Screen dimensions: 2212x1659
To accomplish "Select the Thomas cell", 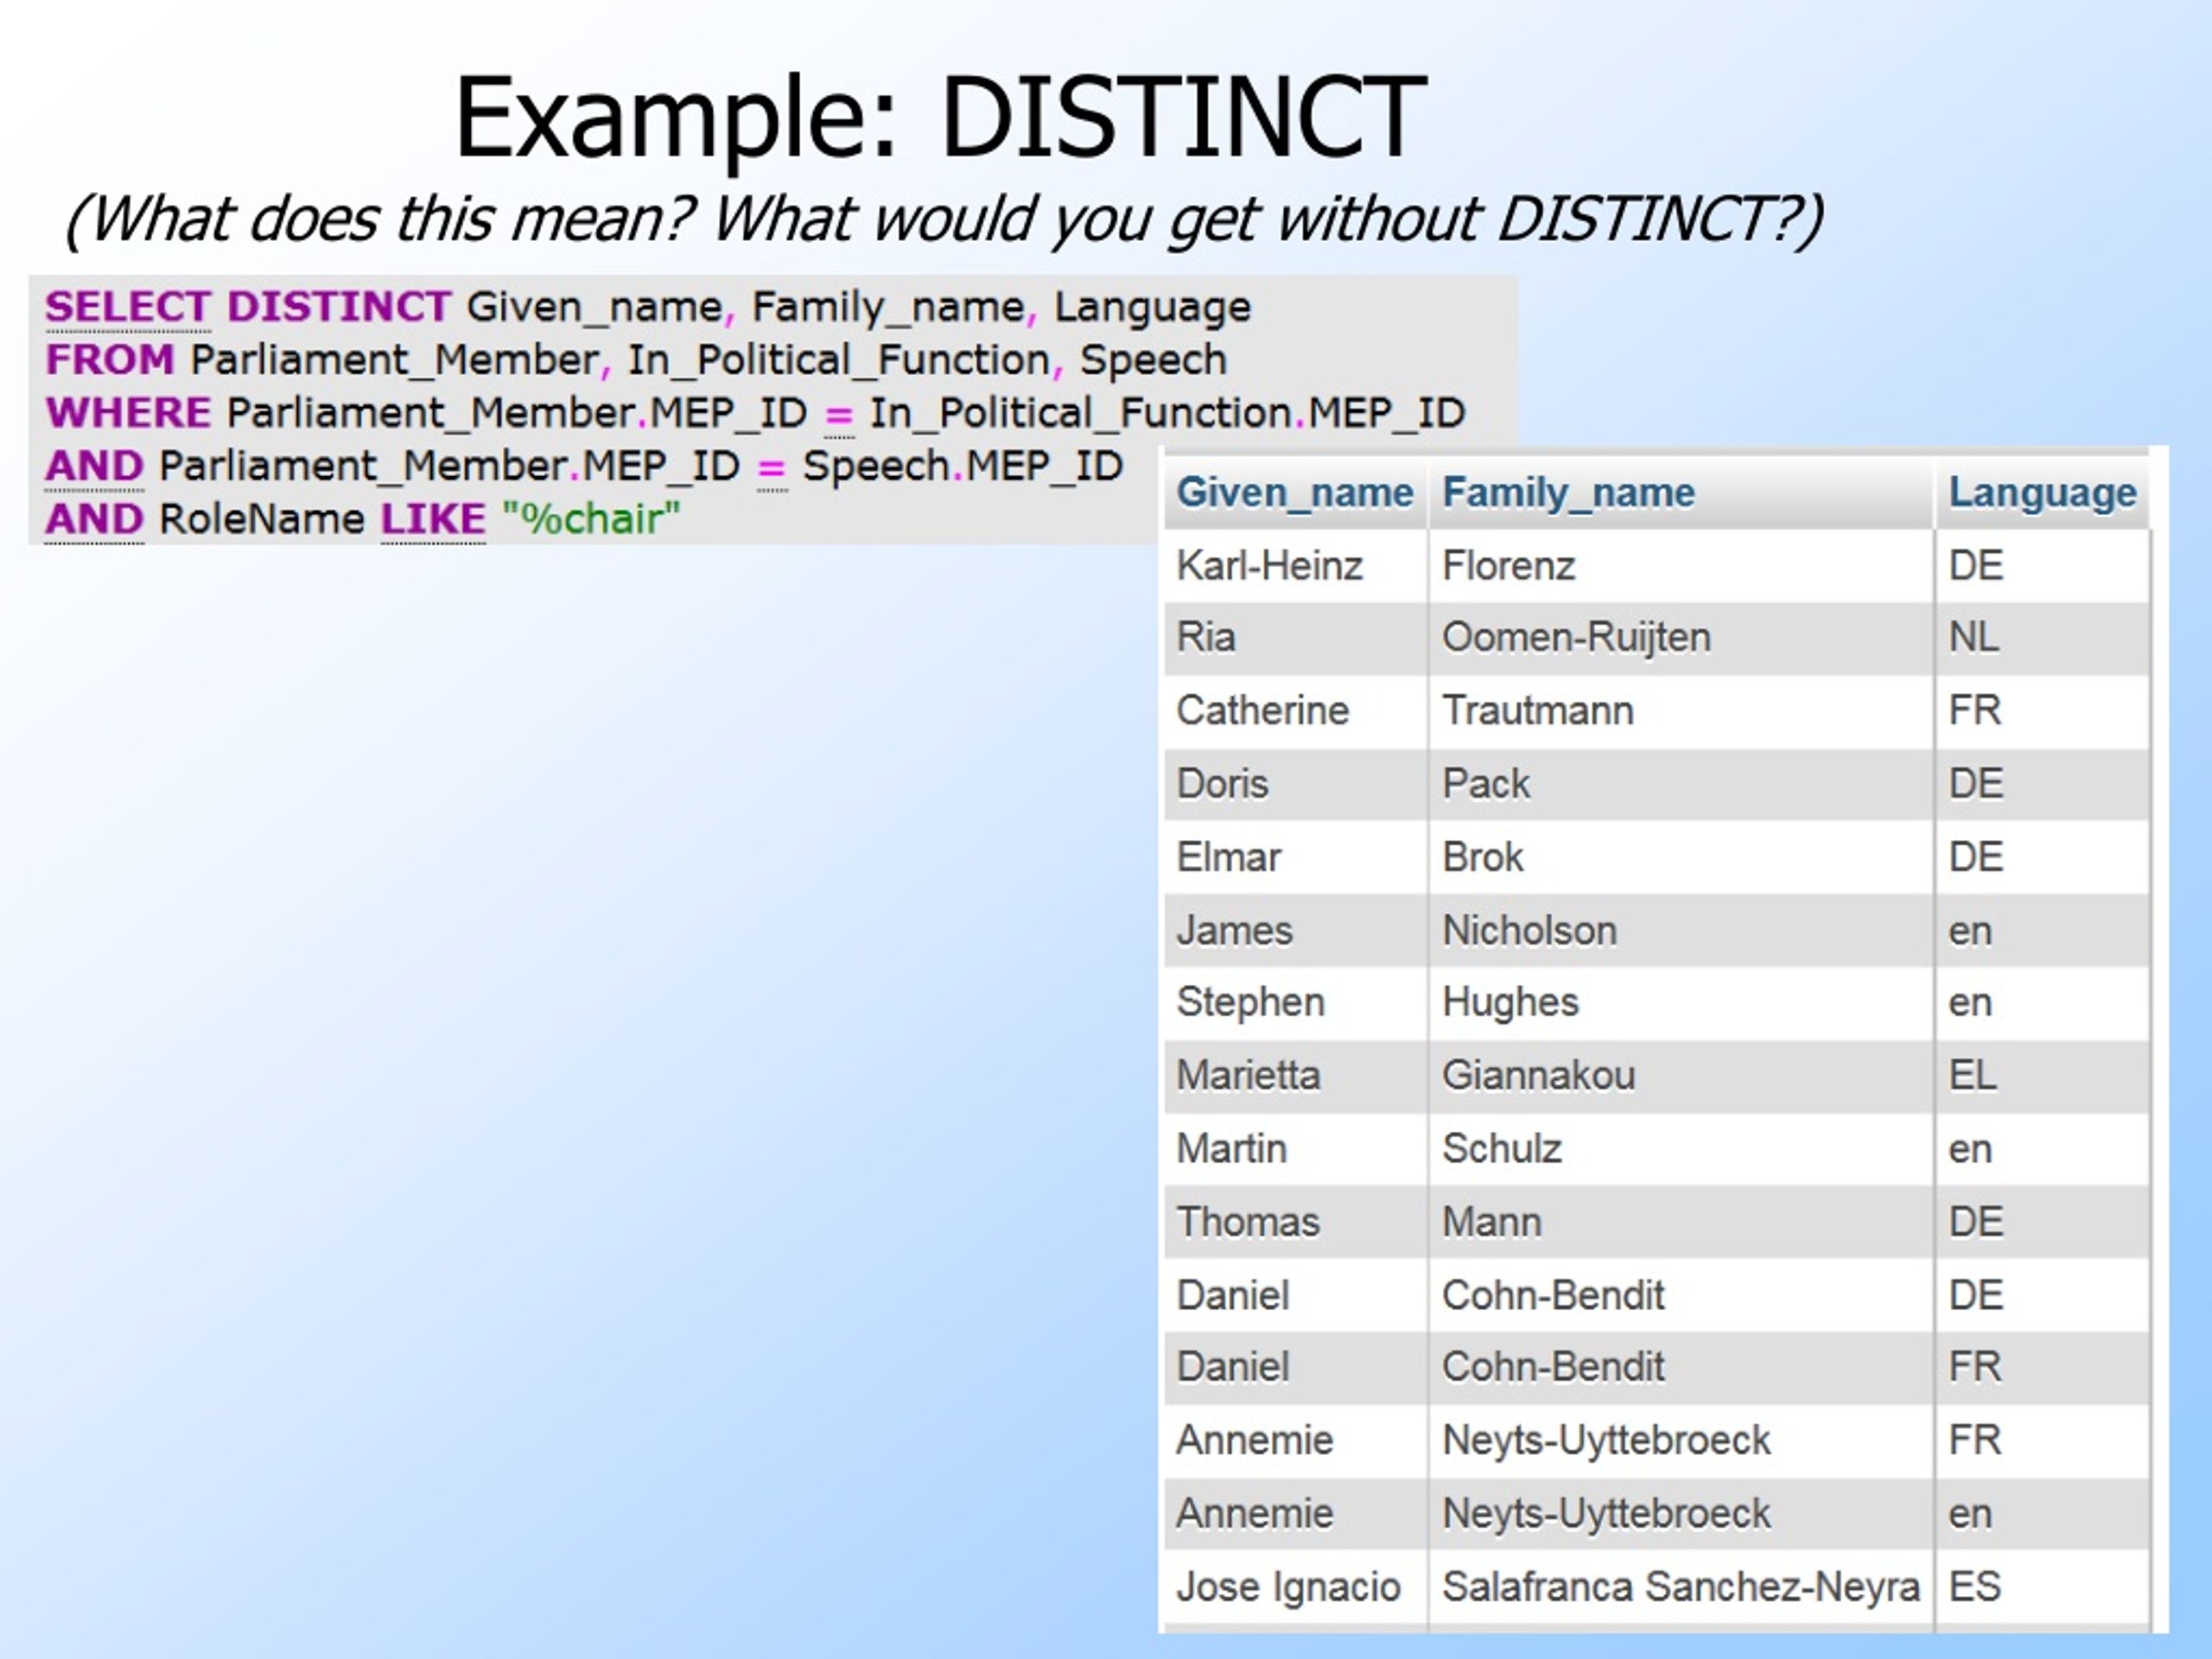I will (x=1295, y=1222).
